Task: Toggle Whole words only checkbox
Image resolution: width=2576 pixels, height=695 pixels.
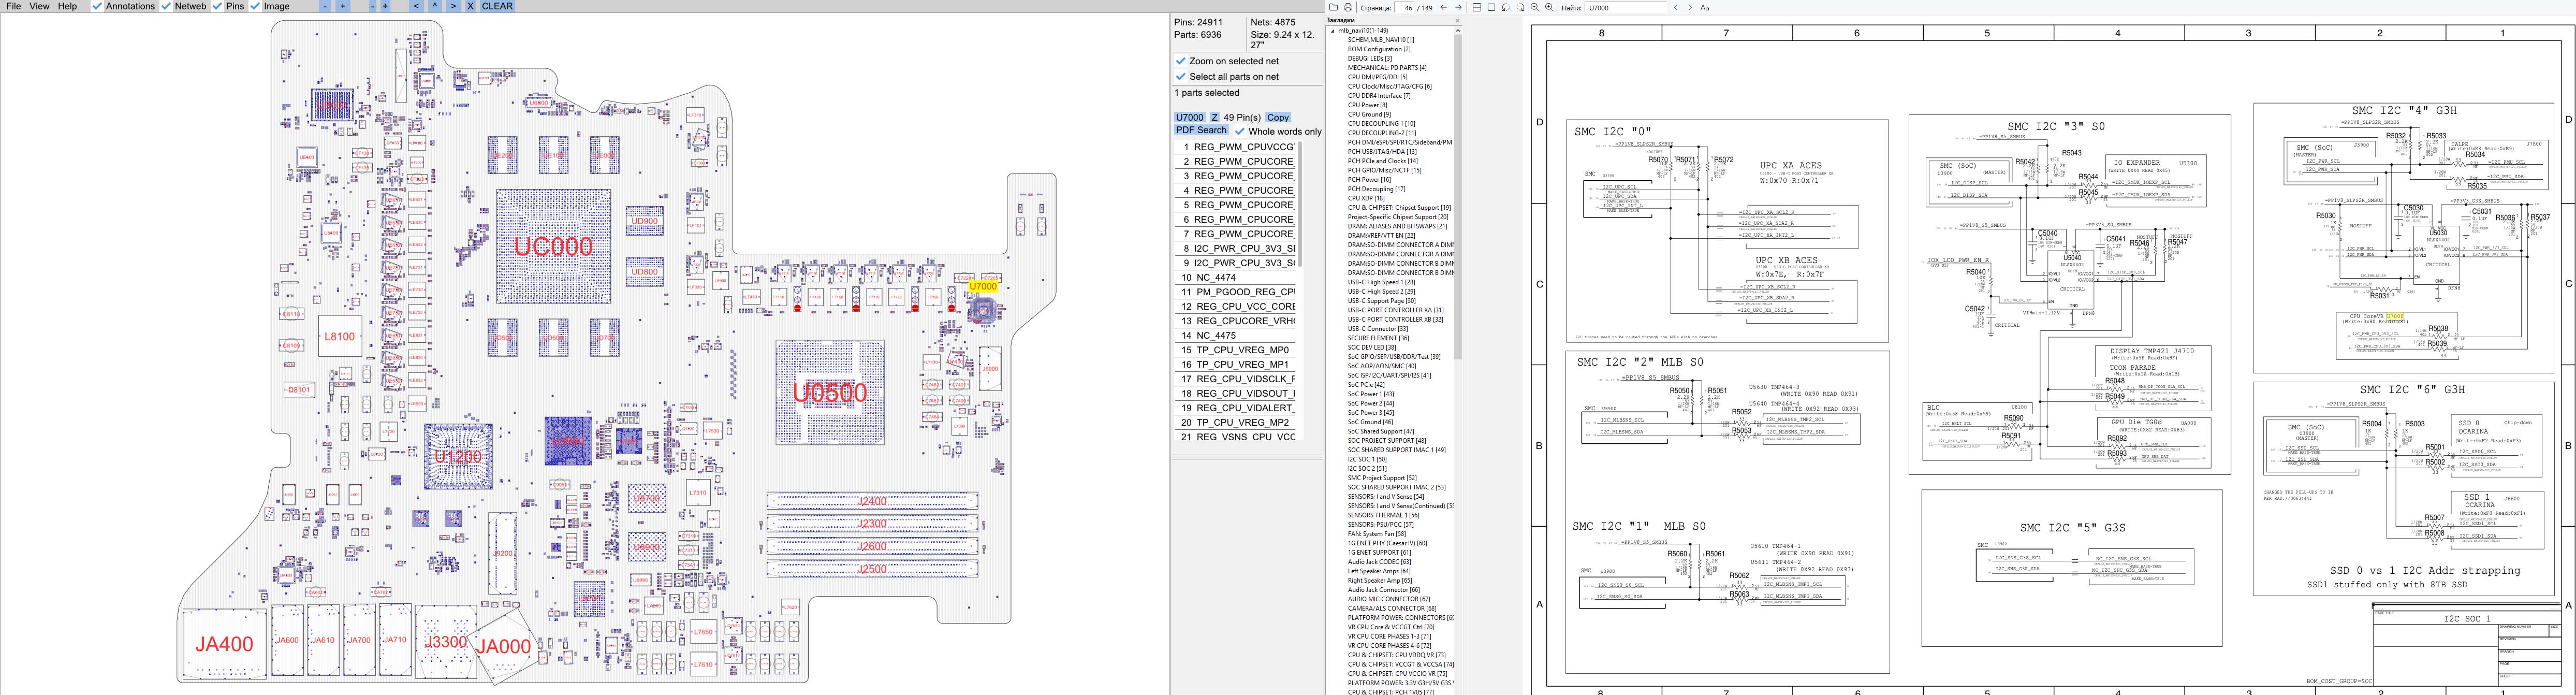Action: [x=1240, y=131]
